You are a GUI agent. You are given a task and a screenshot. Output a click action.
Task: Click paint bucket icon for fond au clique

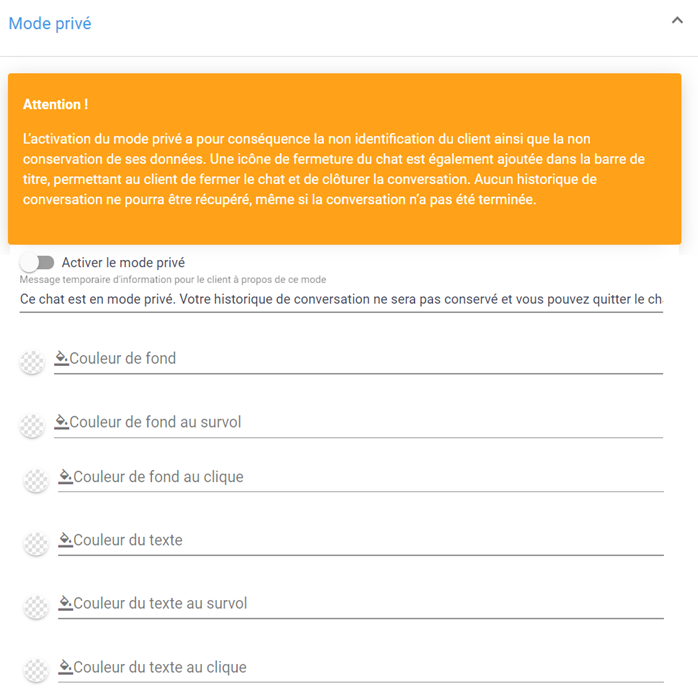click(65, 477)
